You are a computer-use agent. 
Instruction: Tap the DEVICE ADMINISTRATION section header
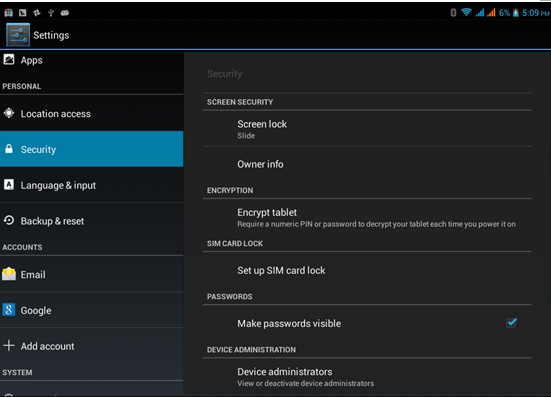[251, 350]
